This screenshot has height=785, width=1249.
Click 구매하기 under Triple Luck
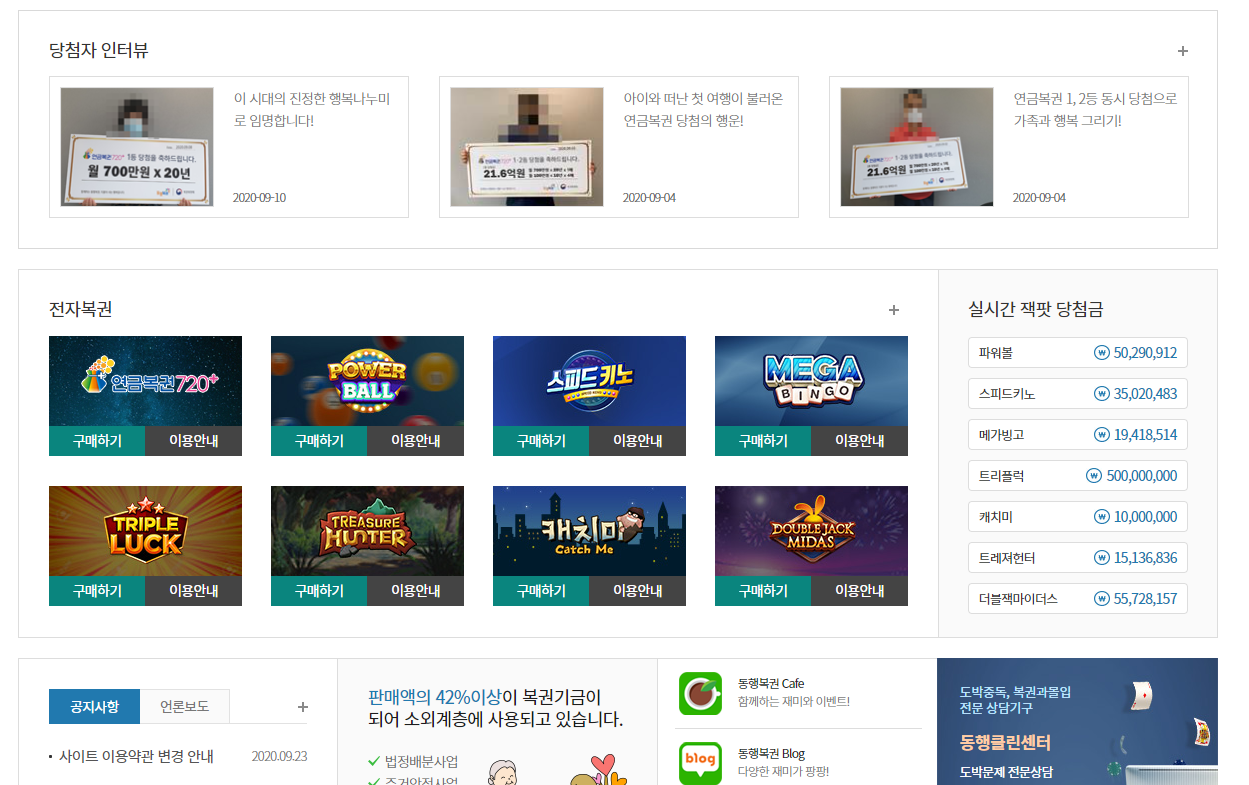tap(97, 591)
